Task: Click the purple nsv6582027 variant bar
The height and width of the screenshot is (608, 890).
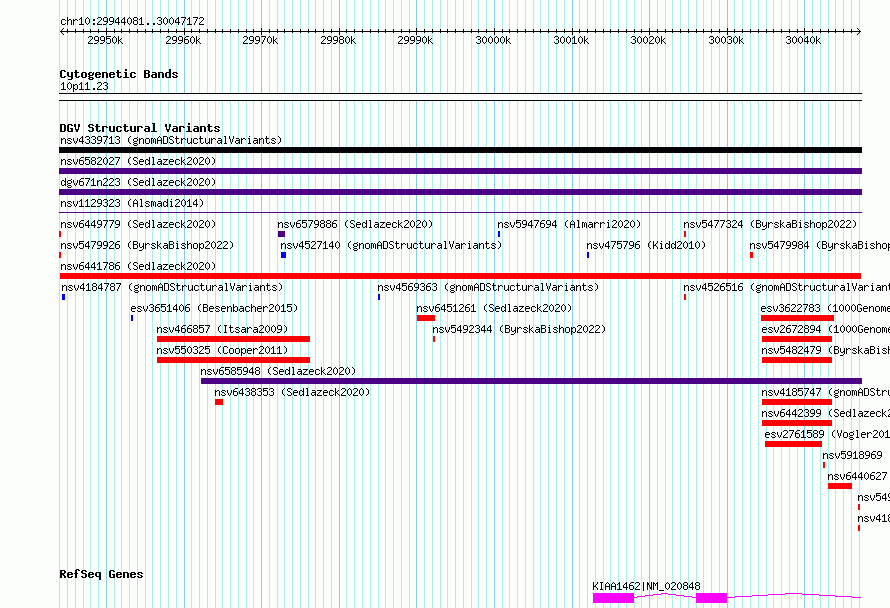Action: click(x=460, y=171)
